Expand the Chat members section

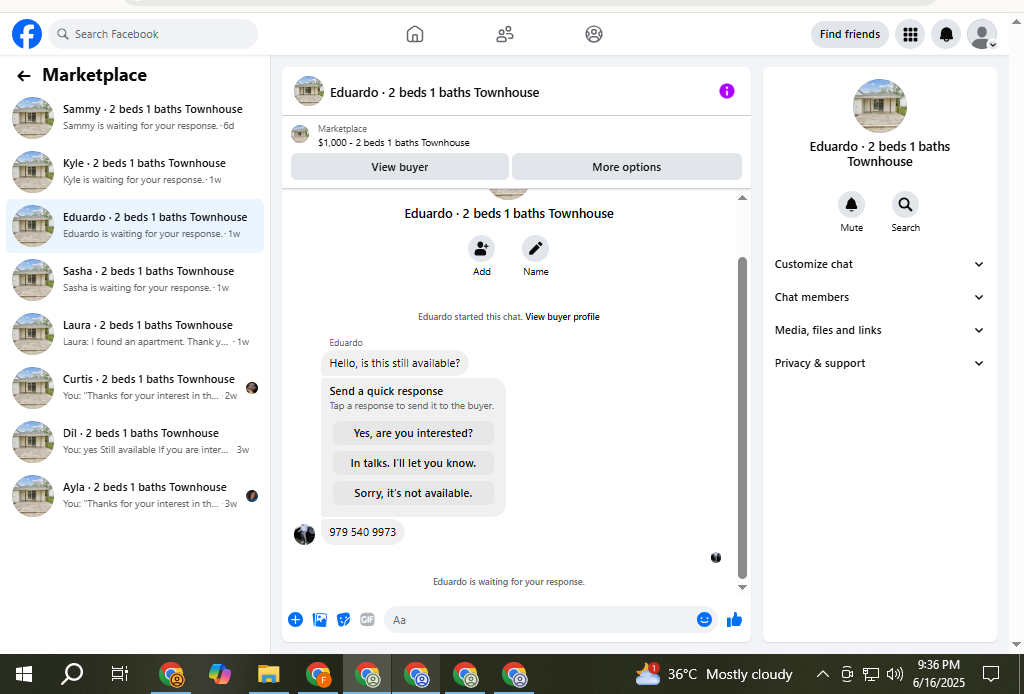point(879,297)
